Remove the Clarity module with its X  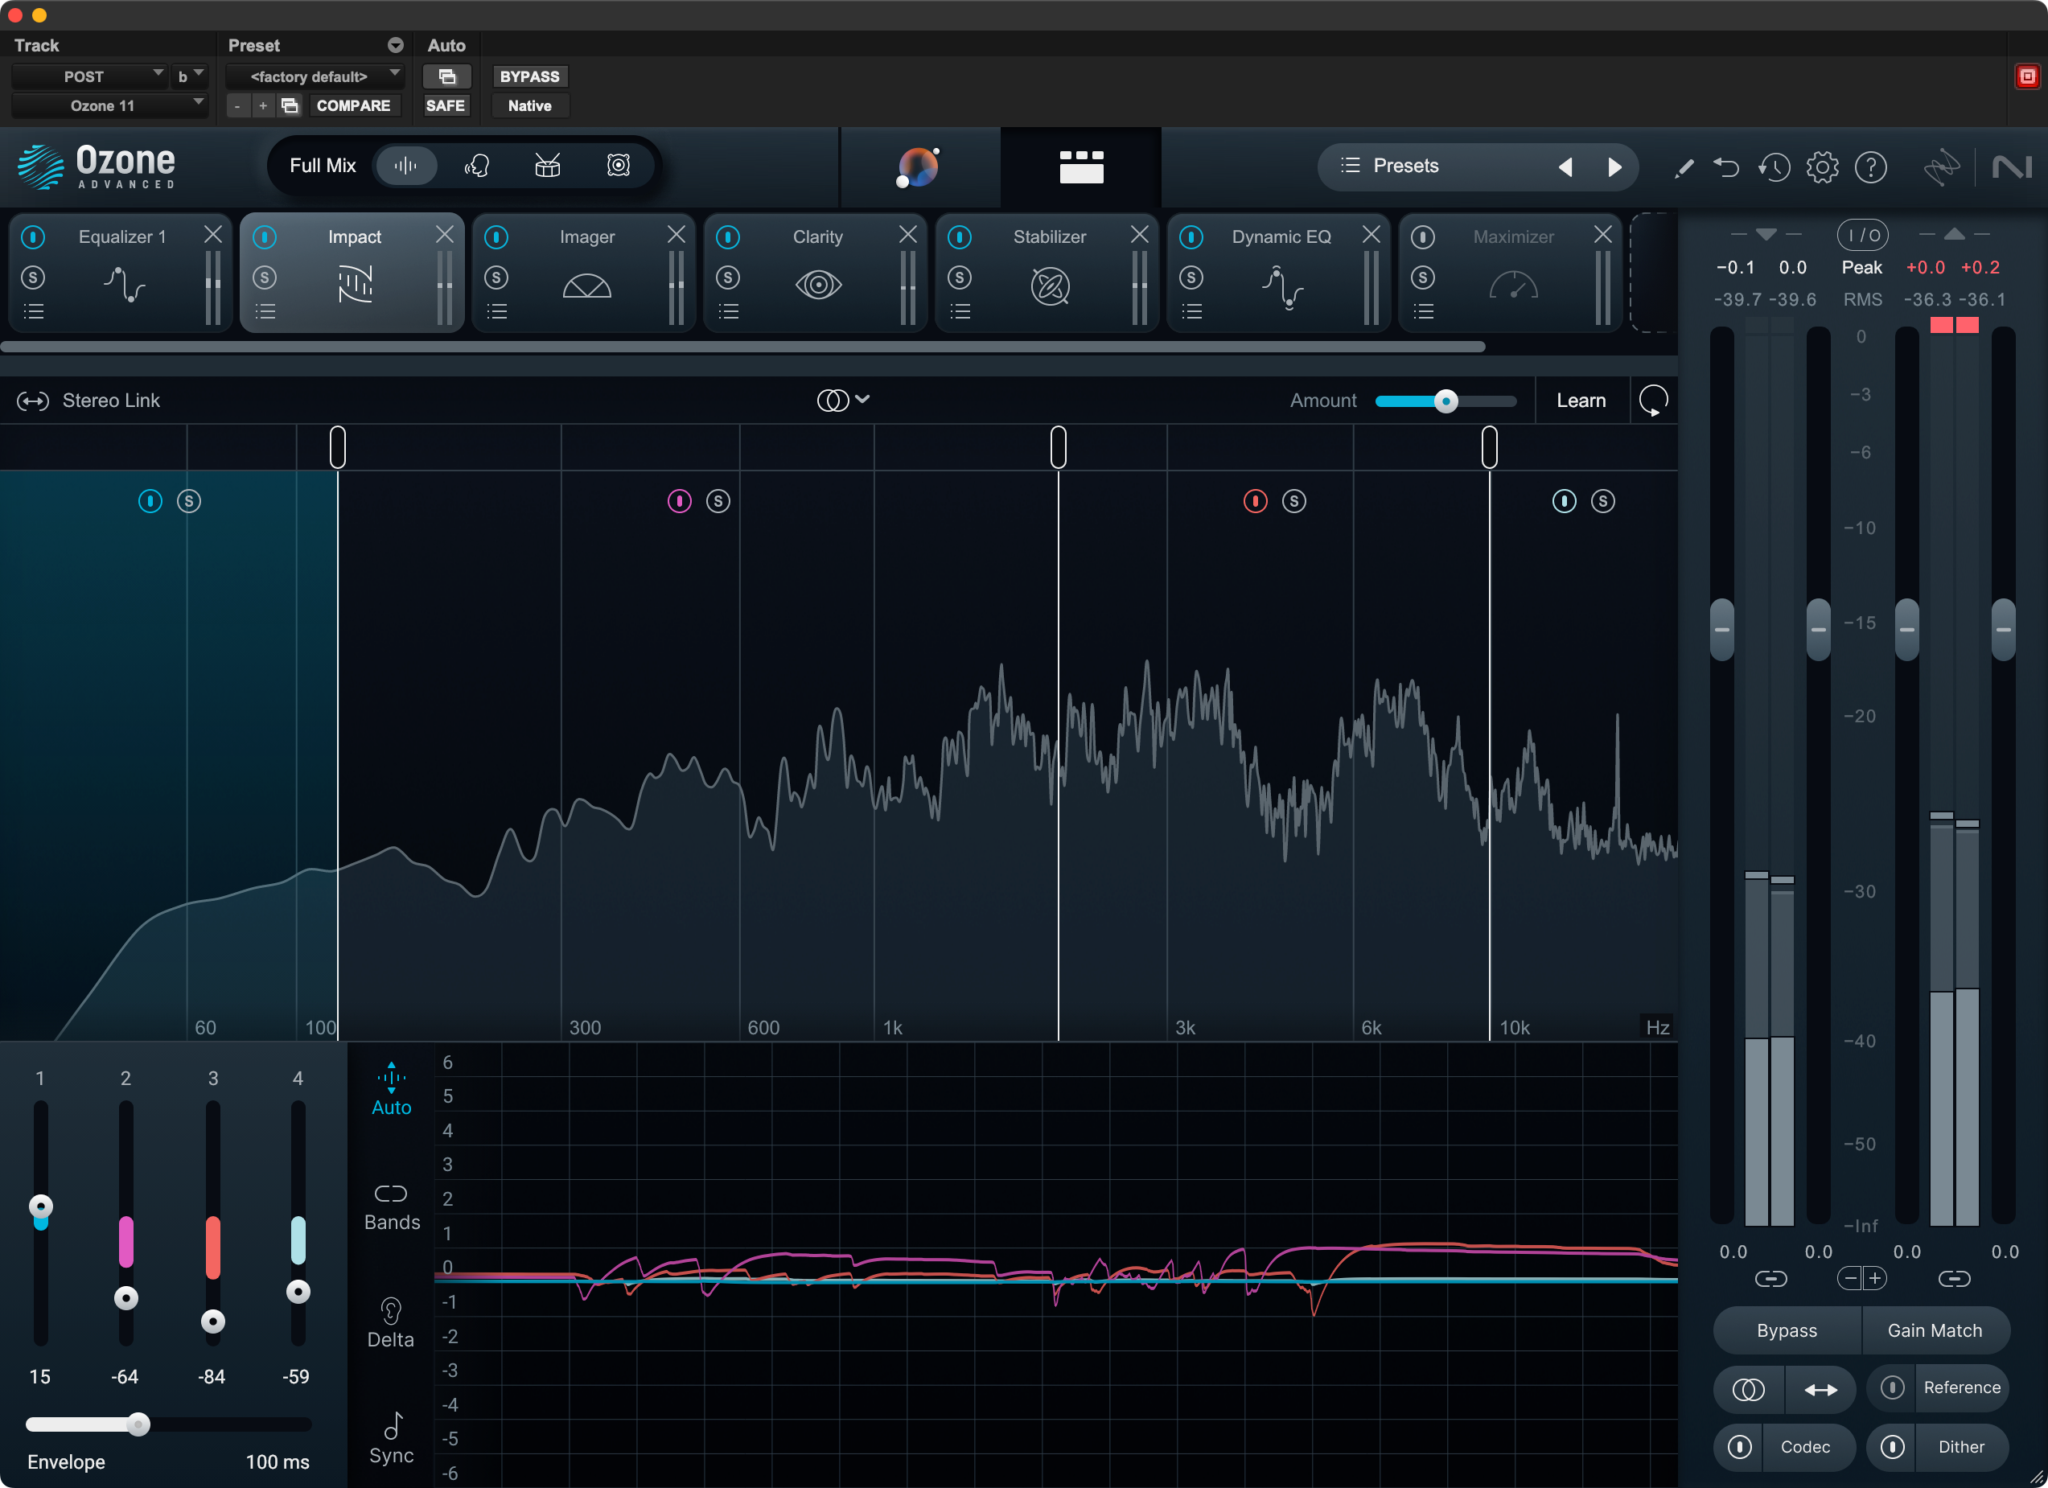(x=907, y=235)
